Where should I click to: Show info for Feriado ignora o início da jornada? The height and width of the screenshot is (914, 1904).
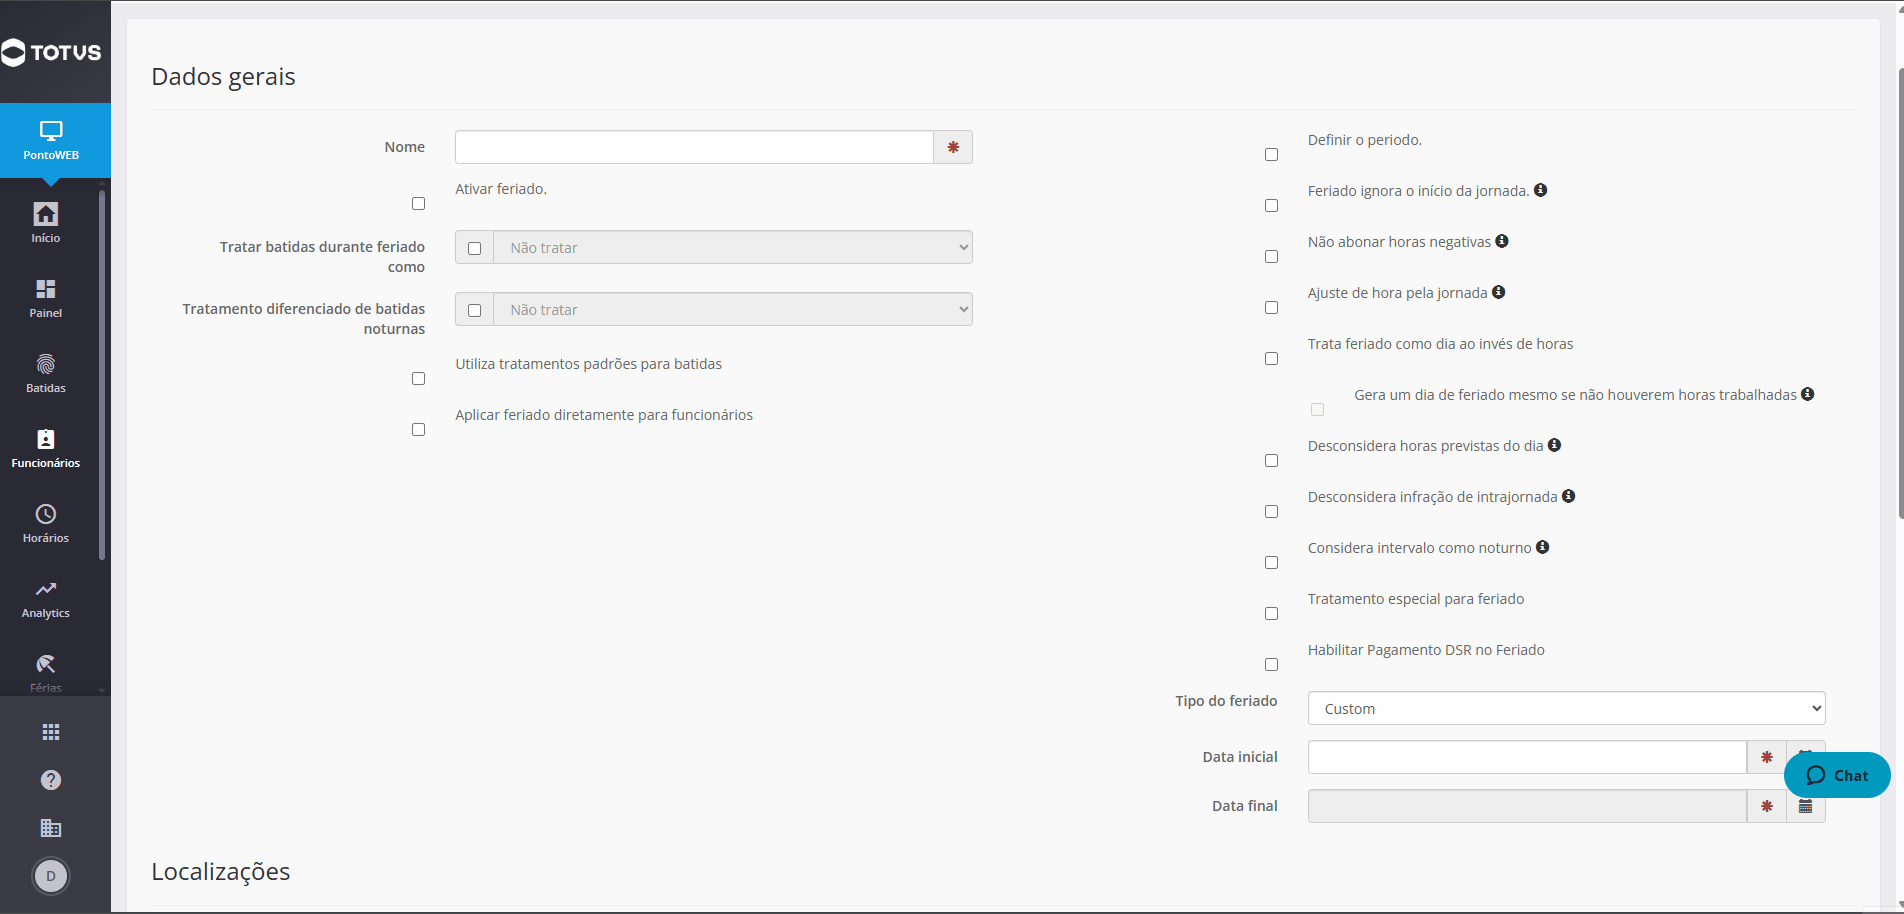click(1541, 190)
